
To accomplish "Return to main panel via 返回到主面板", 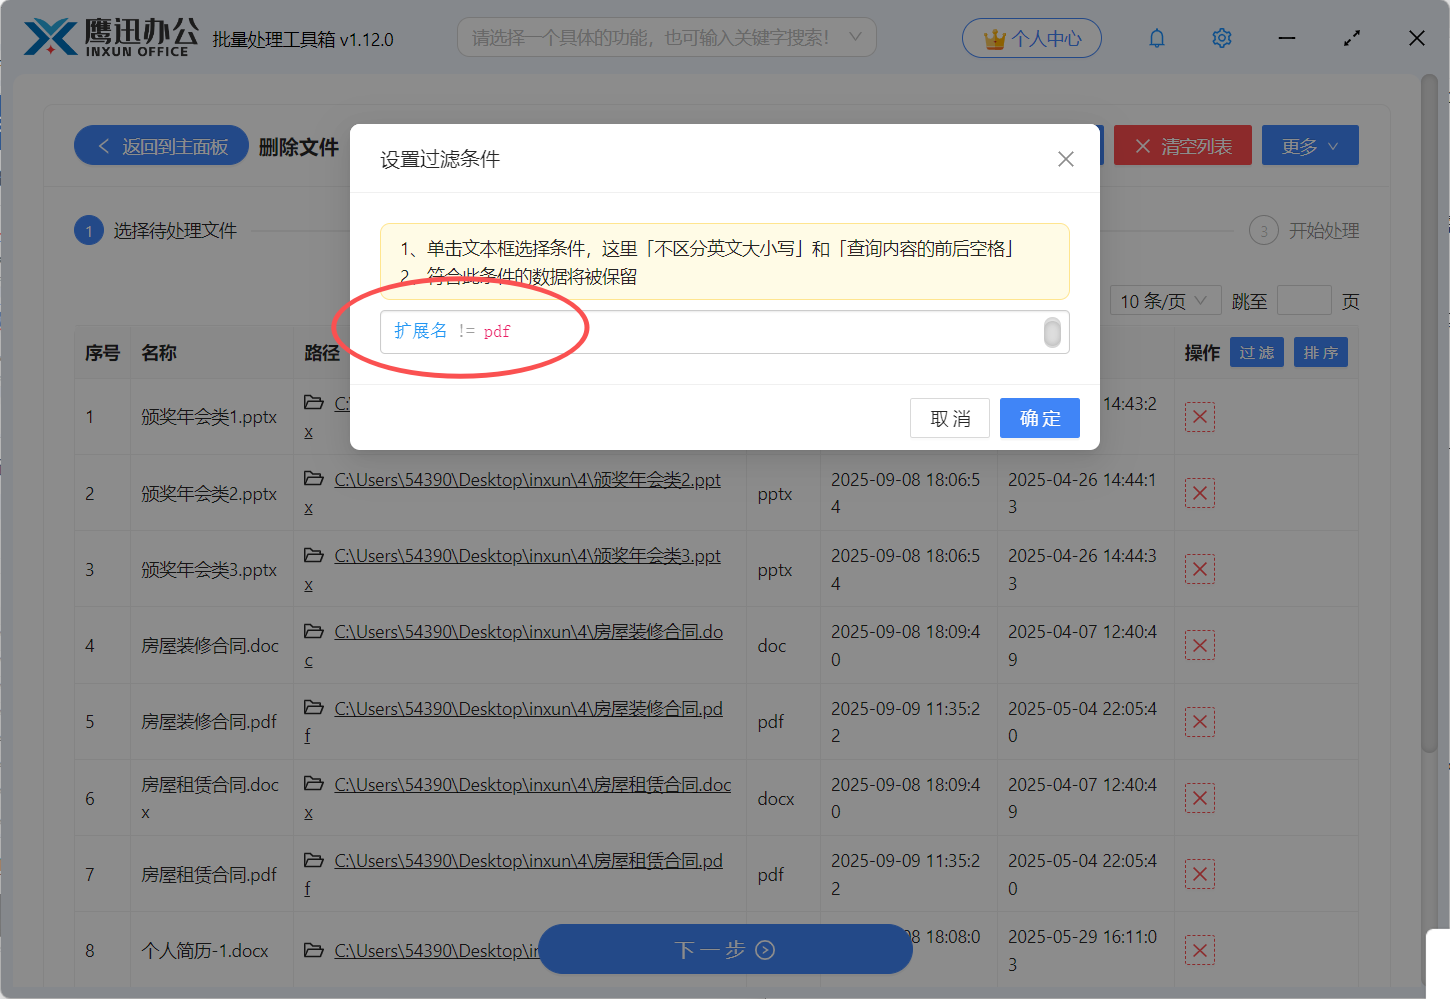I will pyautogui.click(x=161, y=146).
